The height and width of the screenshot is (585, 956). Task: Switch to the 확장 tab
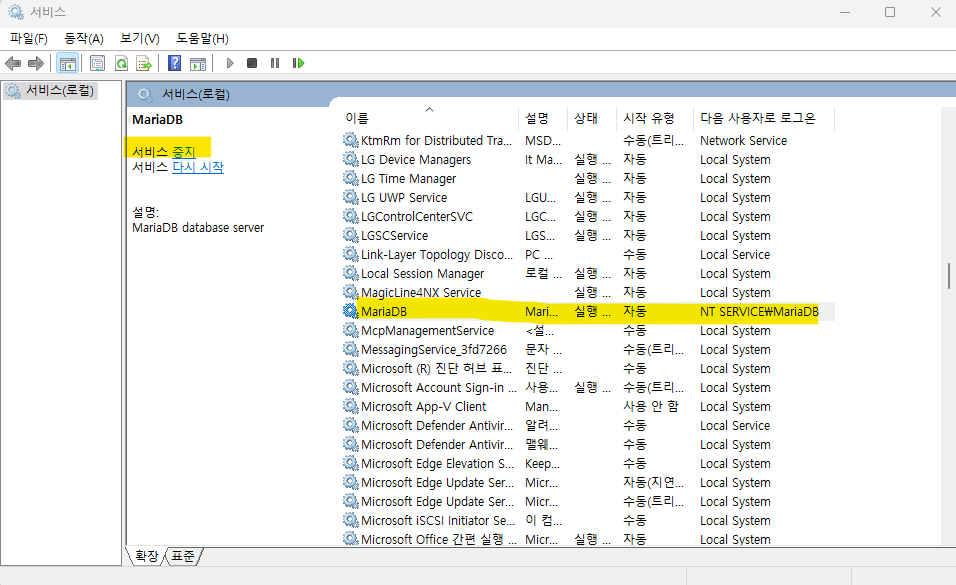pos(146,556)
